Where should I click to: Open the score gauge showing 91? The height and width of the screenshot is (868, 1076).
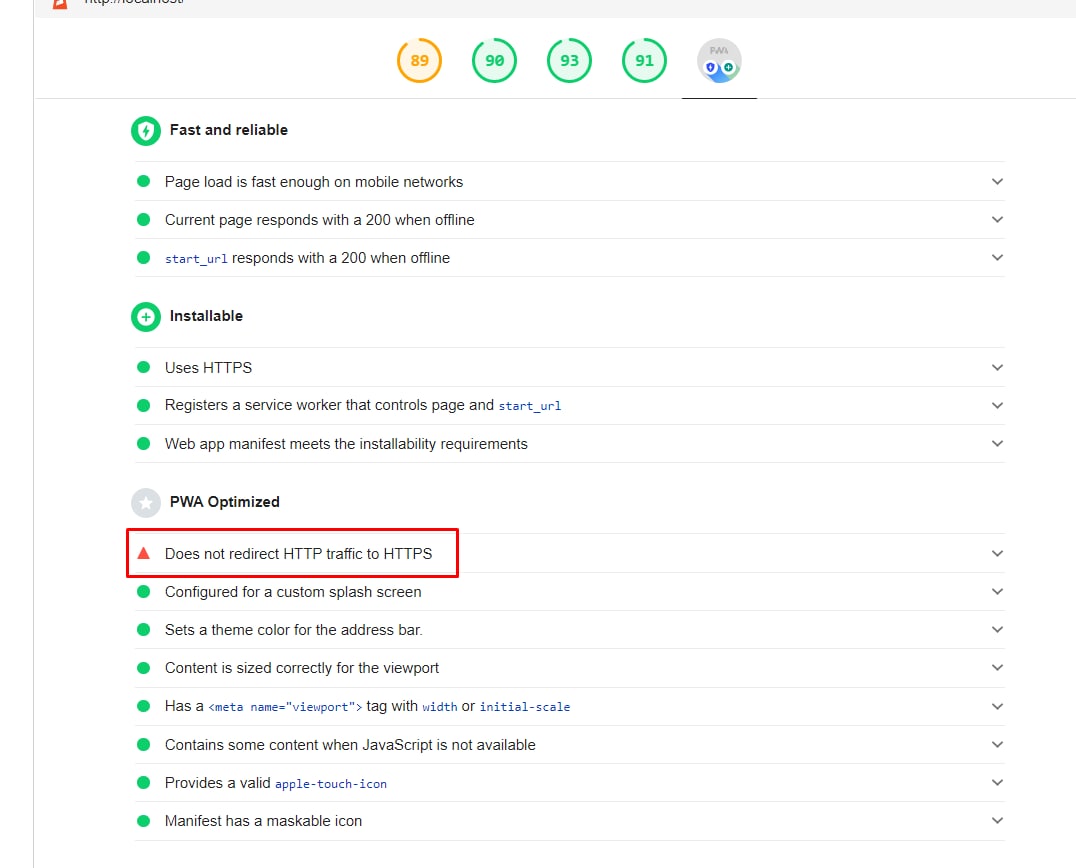pos(644,60)
